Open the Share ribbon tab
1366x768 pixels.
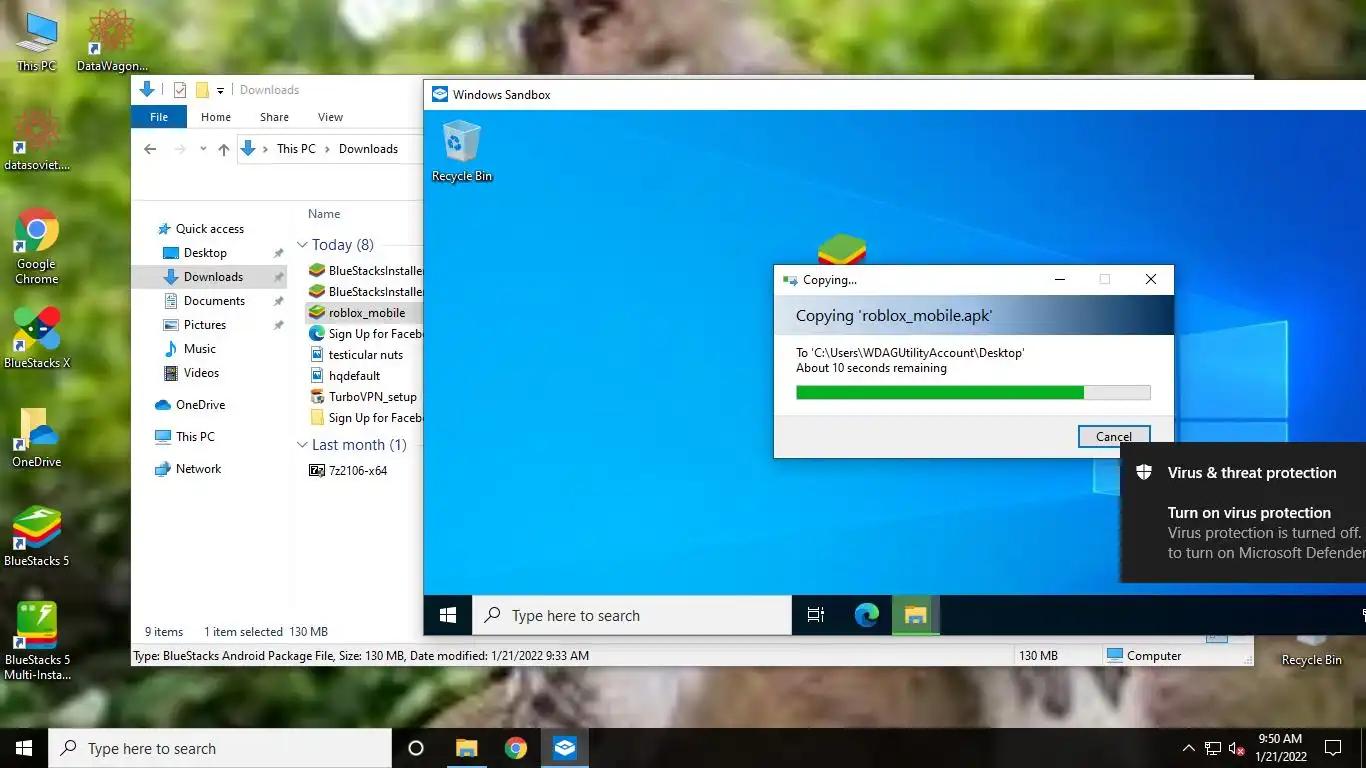[274, 117]
